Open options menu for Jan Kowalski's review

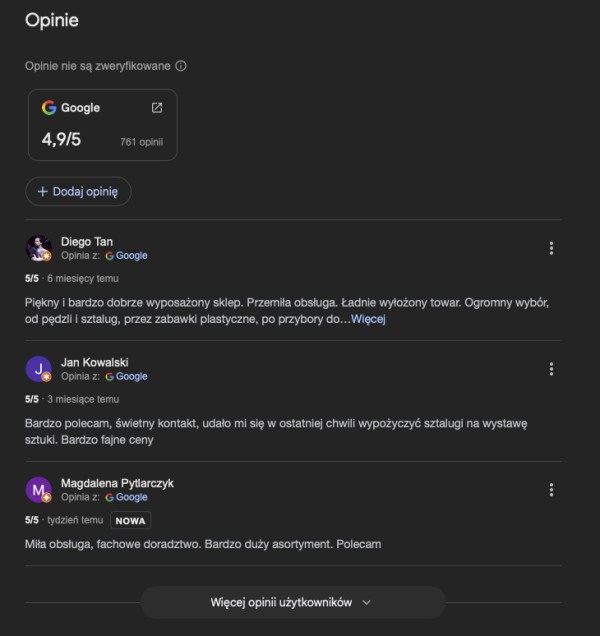(x=551, y=369)
